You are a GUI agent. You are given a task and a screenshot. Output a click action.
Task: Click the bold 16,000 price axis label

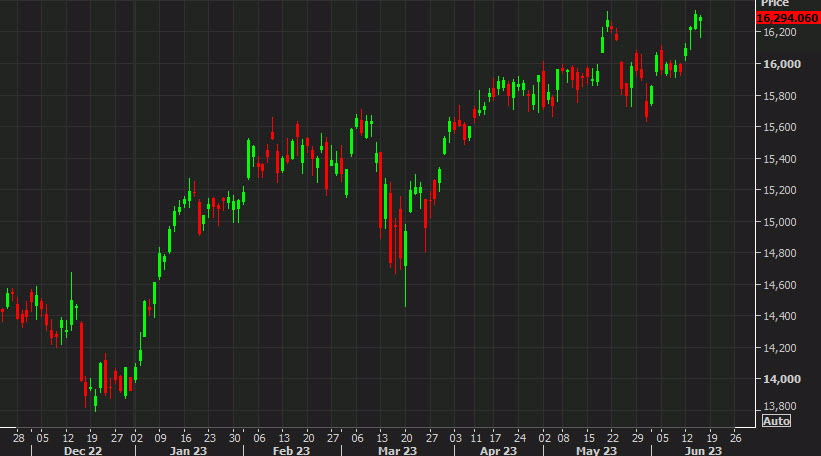click(782, 64)
